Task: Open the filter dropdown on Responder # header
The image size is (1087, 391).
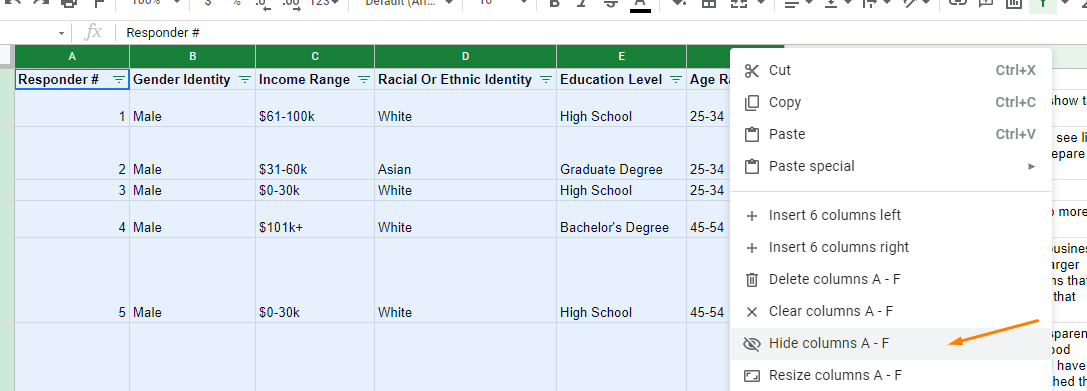Action: (119, 80)
